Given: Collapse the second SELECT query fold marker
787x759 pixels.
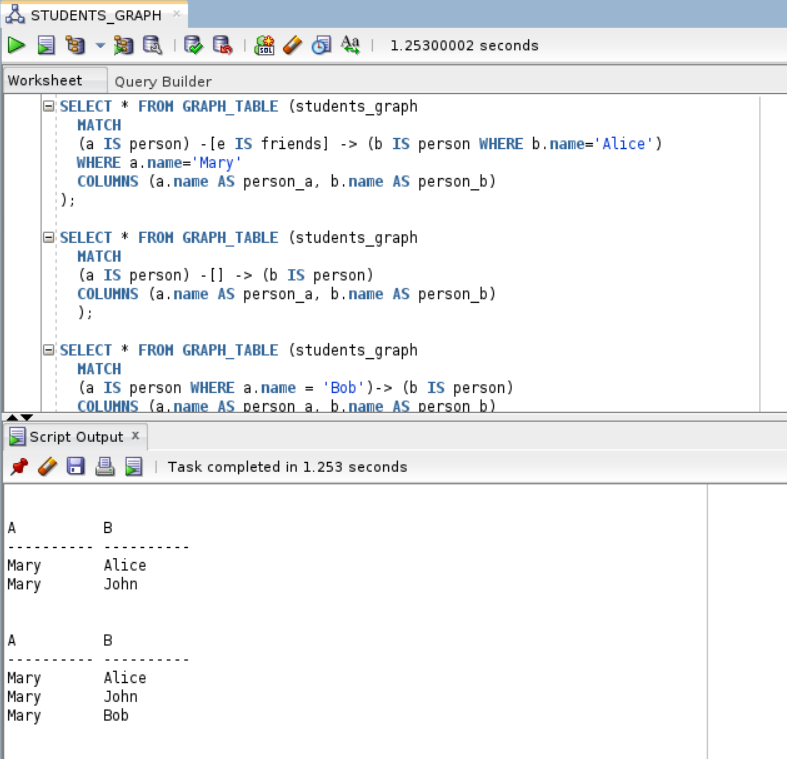Looking at the screenshot, I should 48,238.
